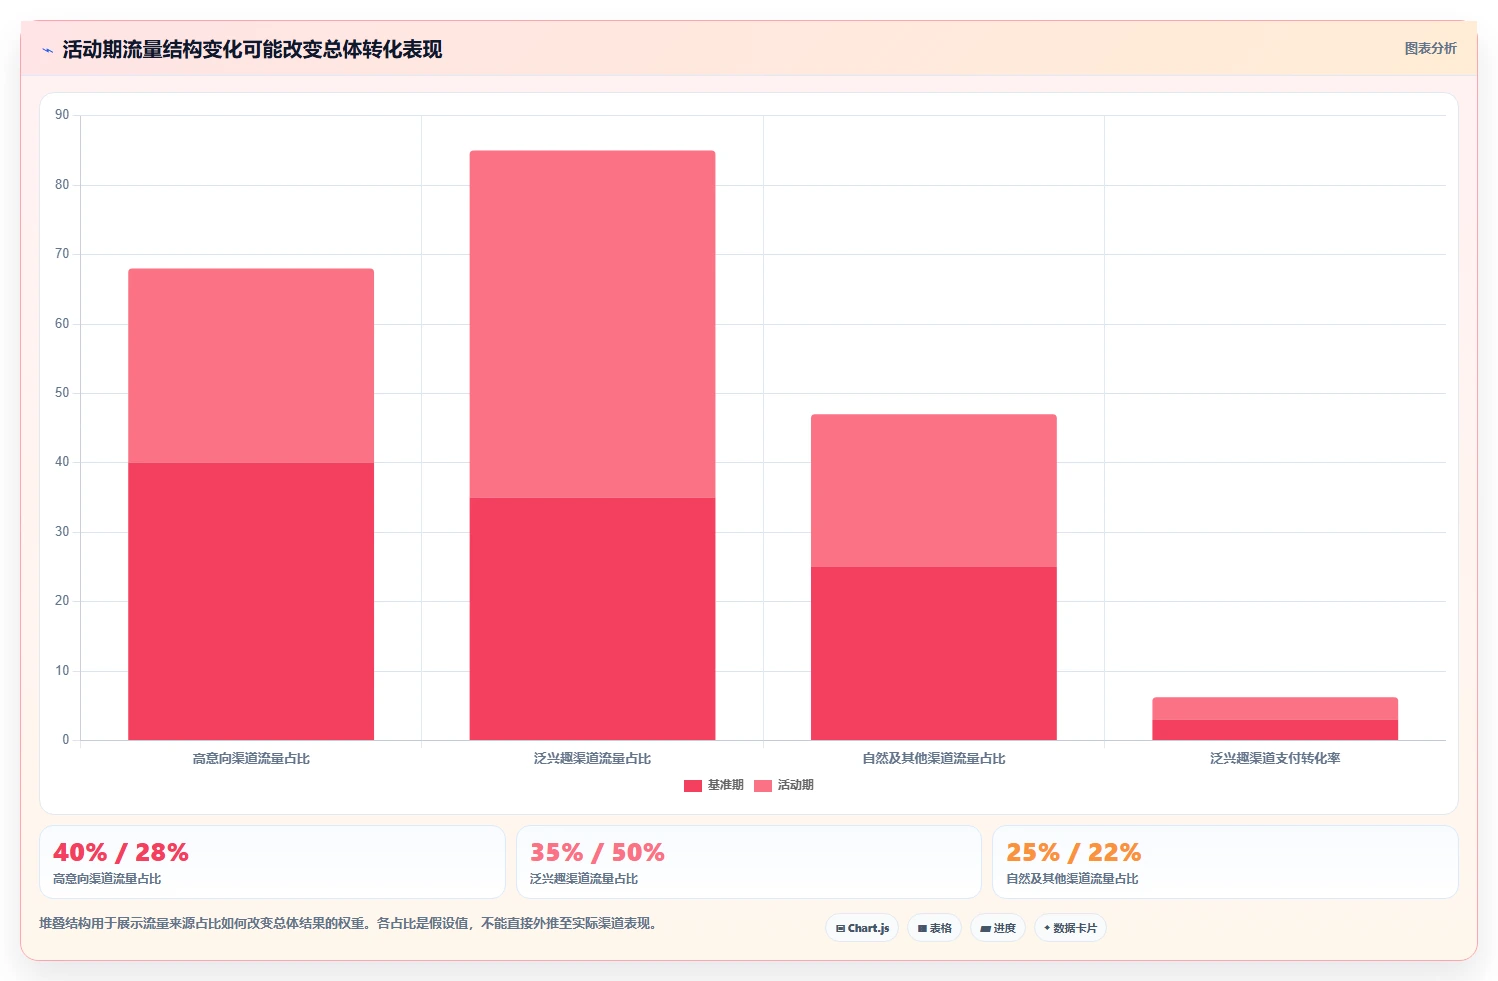Click the 表格 chip

935,928
